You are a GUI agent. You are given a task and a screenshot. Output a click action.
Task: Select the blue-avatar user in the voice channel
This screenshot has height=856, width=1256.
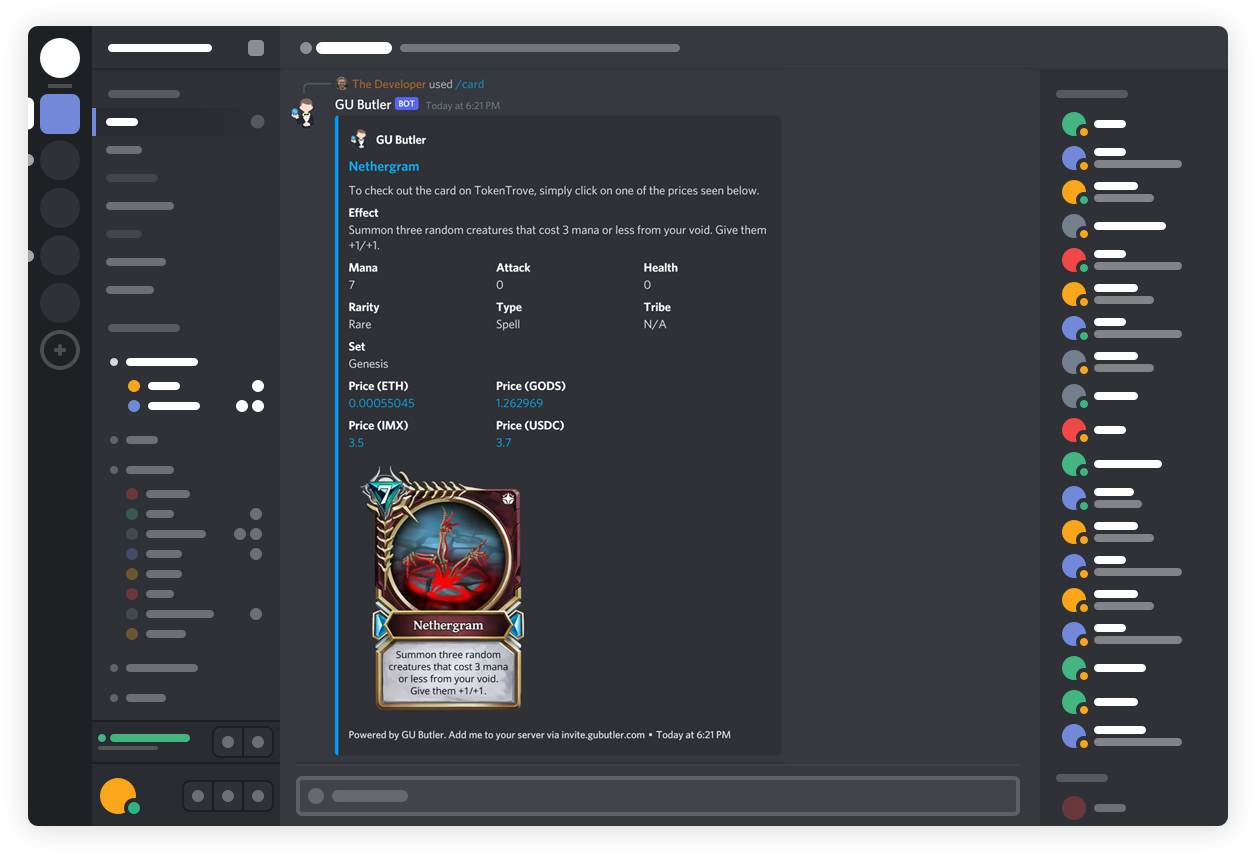134,406
